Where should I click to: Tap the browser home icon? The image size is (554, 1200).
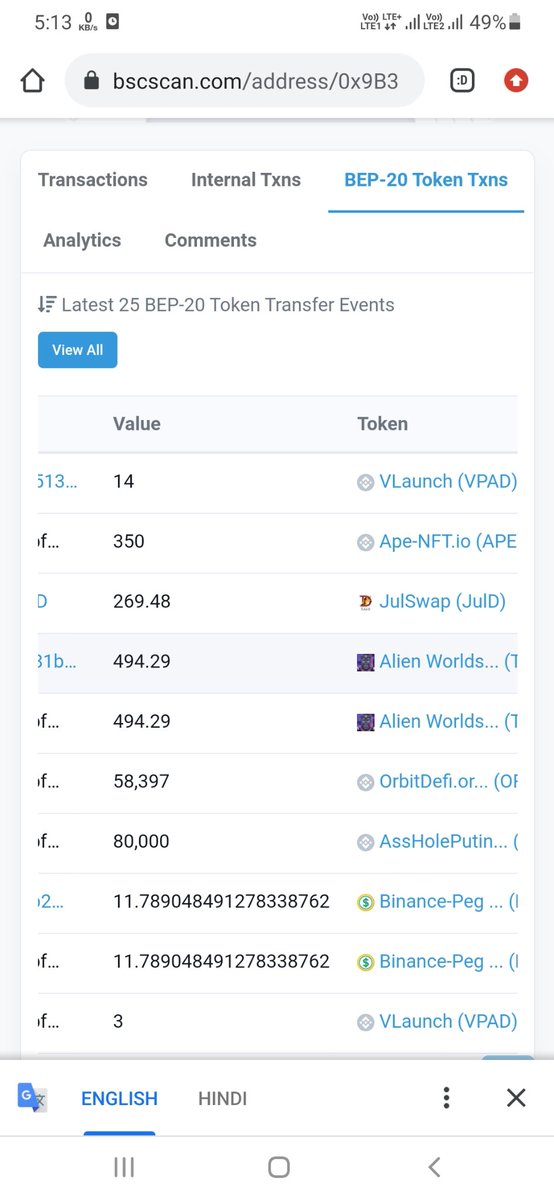[32, 81]
